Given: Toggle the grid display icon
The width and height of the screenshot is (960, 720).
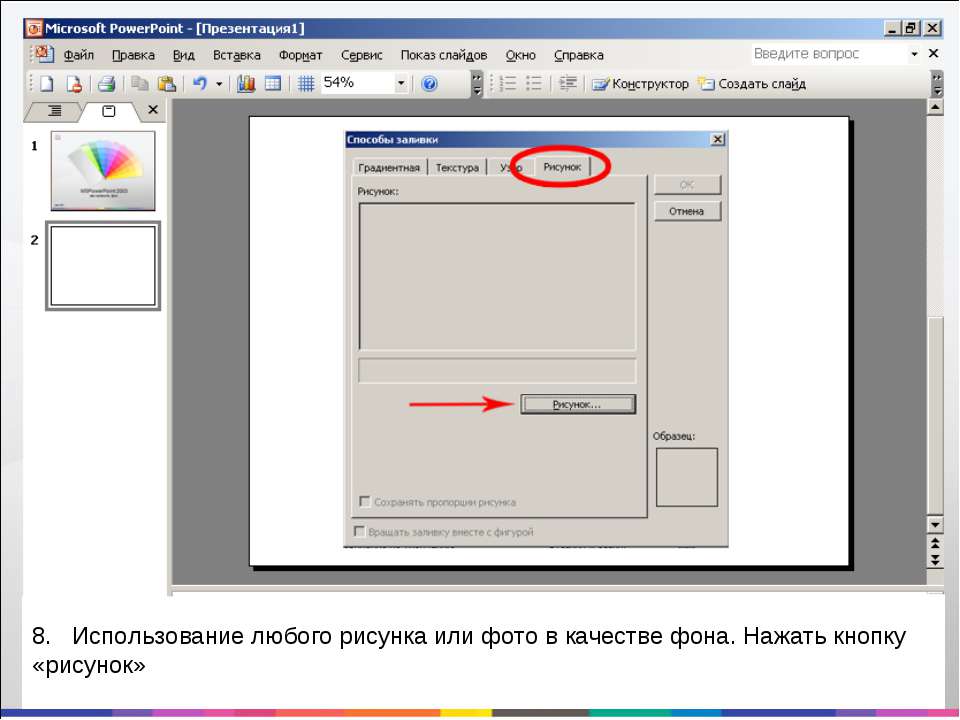Looking at the screenshot, I should tap(306, 84).
